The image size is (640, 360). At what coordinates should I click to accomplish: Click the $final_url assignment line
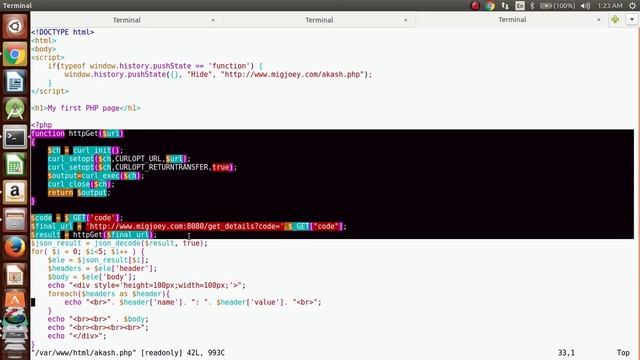coord(189,226)
